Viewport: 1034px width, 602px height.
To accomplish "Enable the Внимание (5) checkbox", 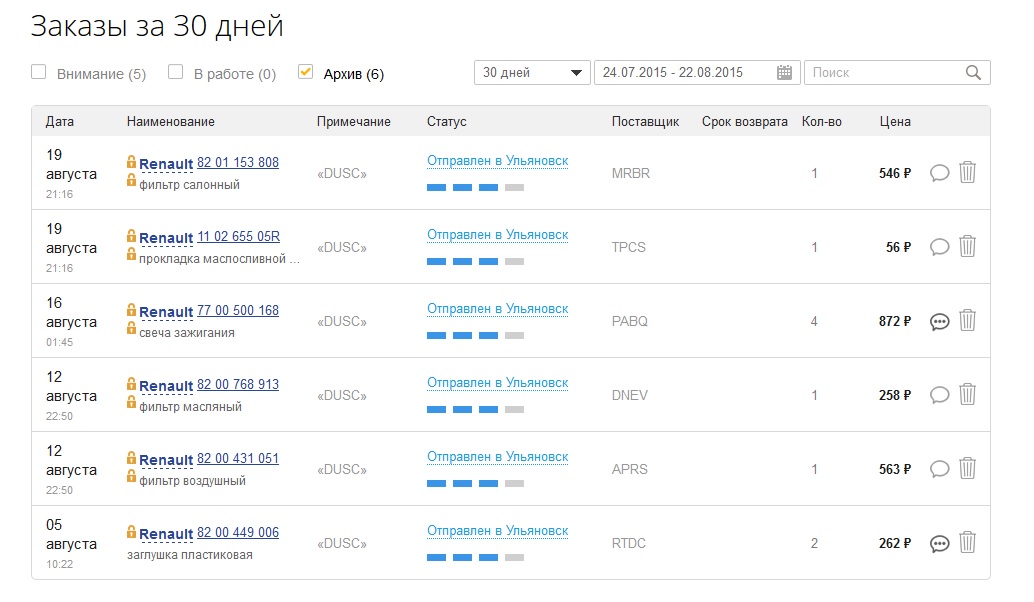I will pos(39,72).
